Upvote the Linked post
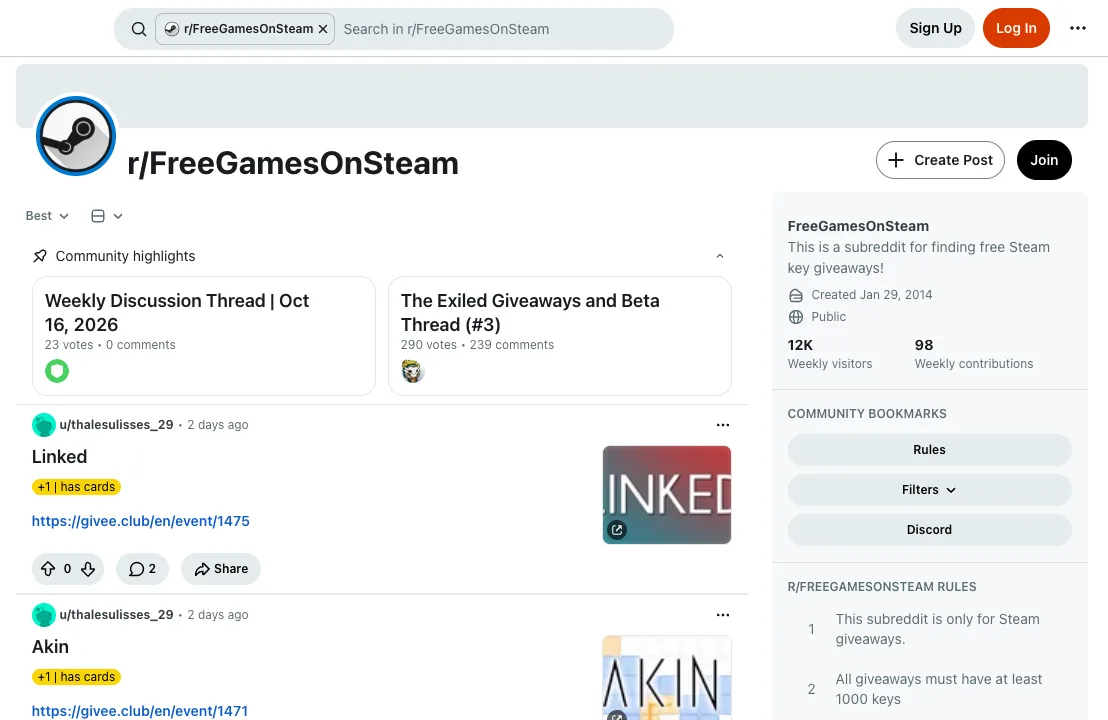This screenshot has width=1108, height=720. coord(48,569)
